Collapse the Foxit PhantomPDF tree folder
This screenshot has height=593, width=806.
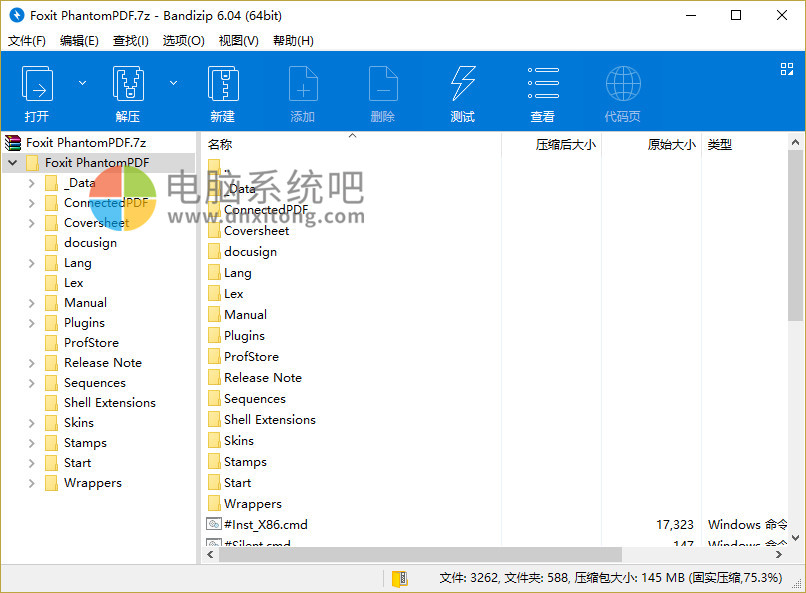[13, 163]
